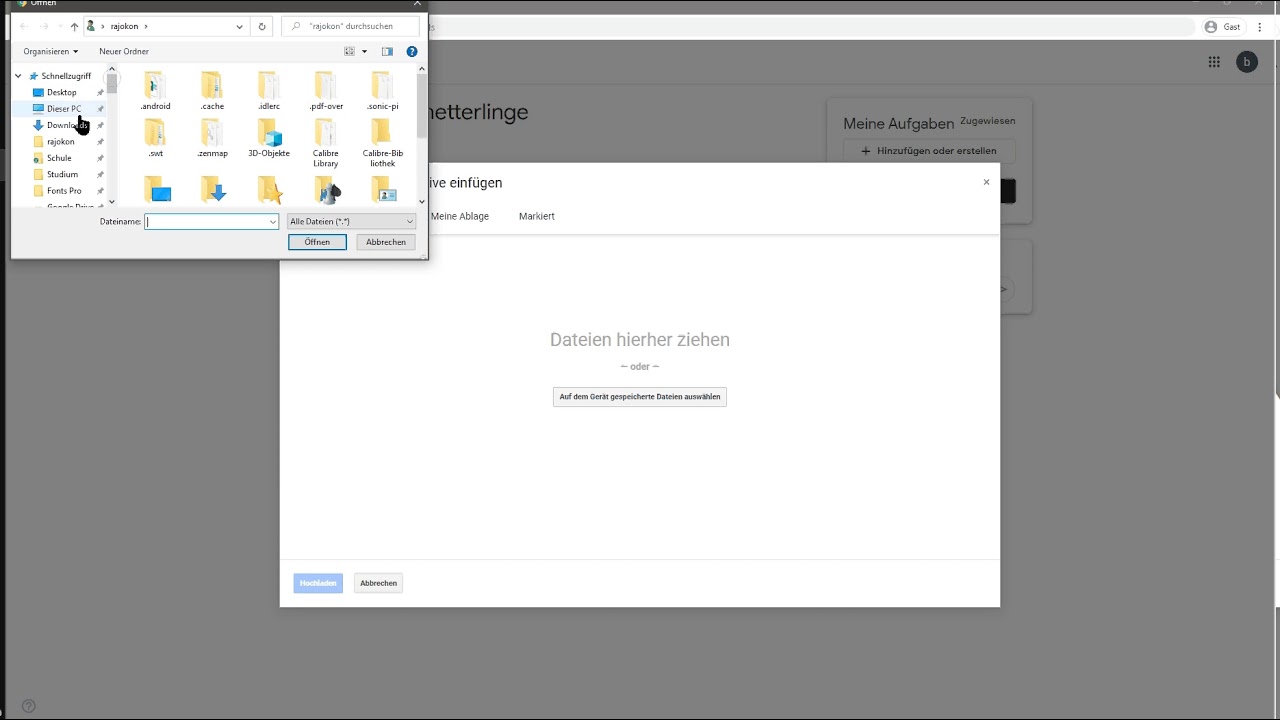
Task: Switch to the Markiert tab
Action: pyautogui.click(x=536, y=216)
